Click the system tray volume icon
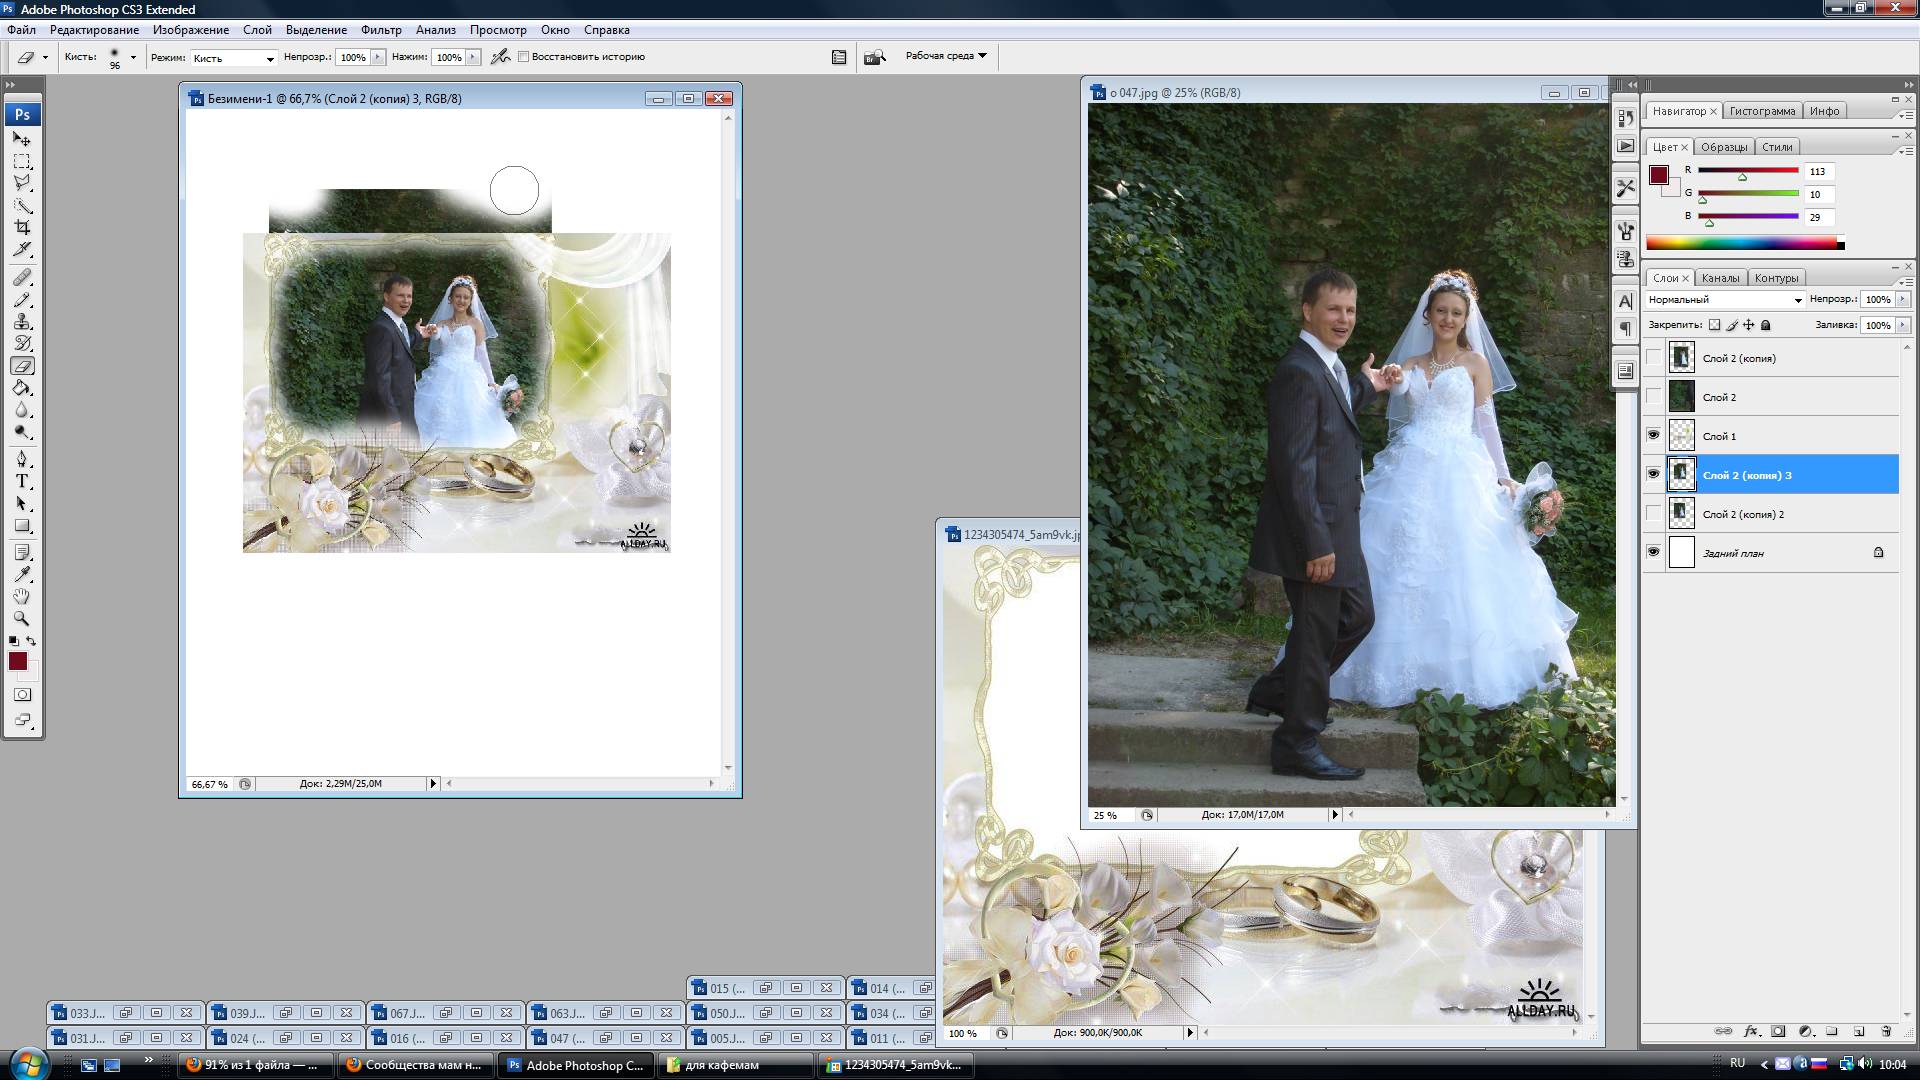This screenshot has height=1080, width=1920. click(x=1864, y=1064)
